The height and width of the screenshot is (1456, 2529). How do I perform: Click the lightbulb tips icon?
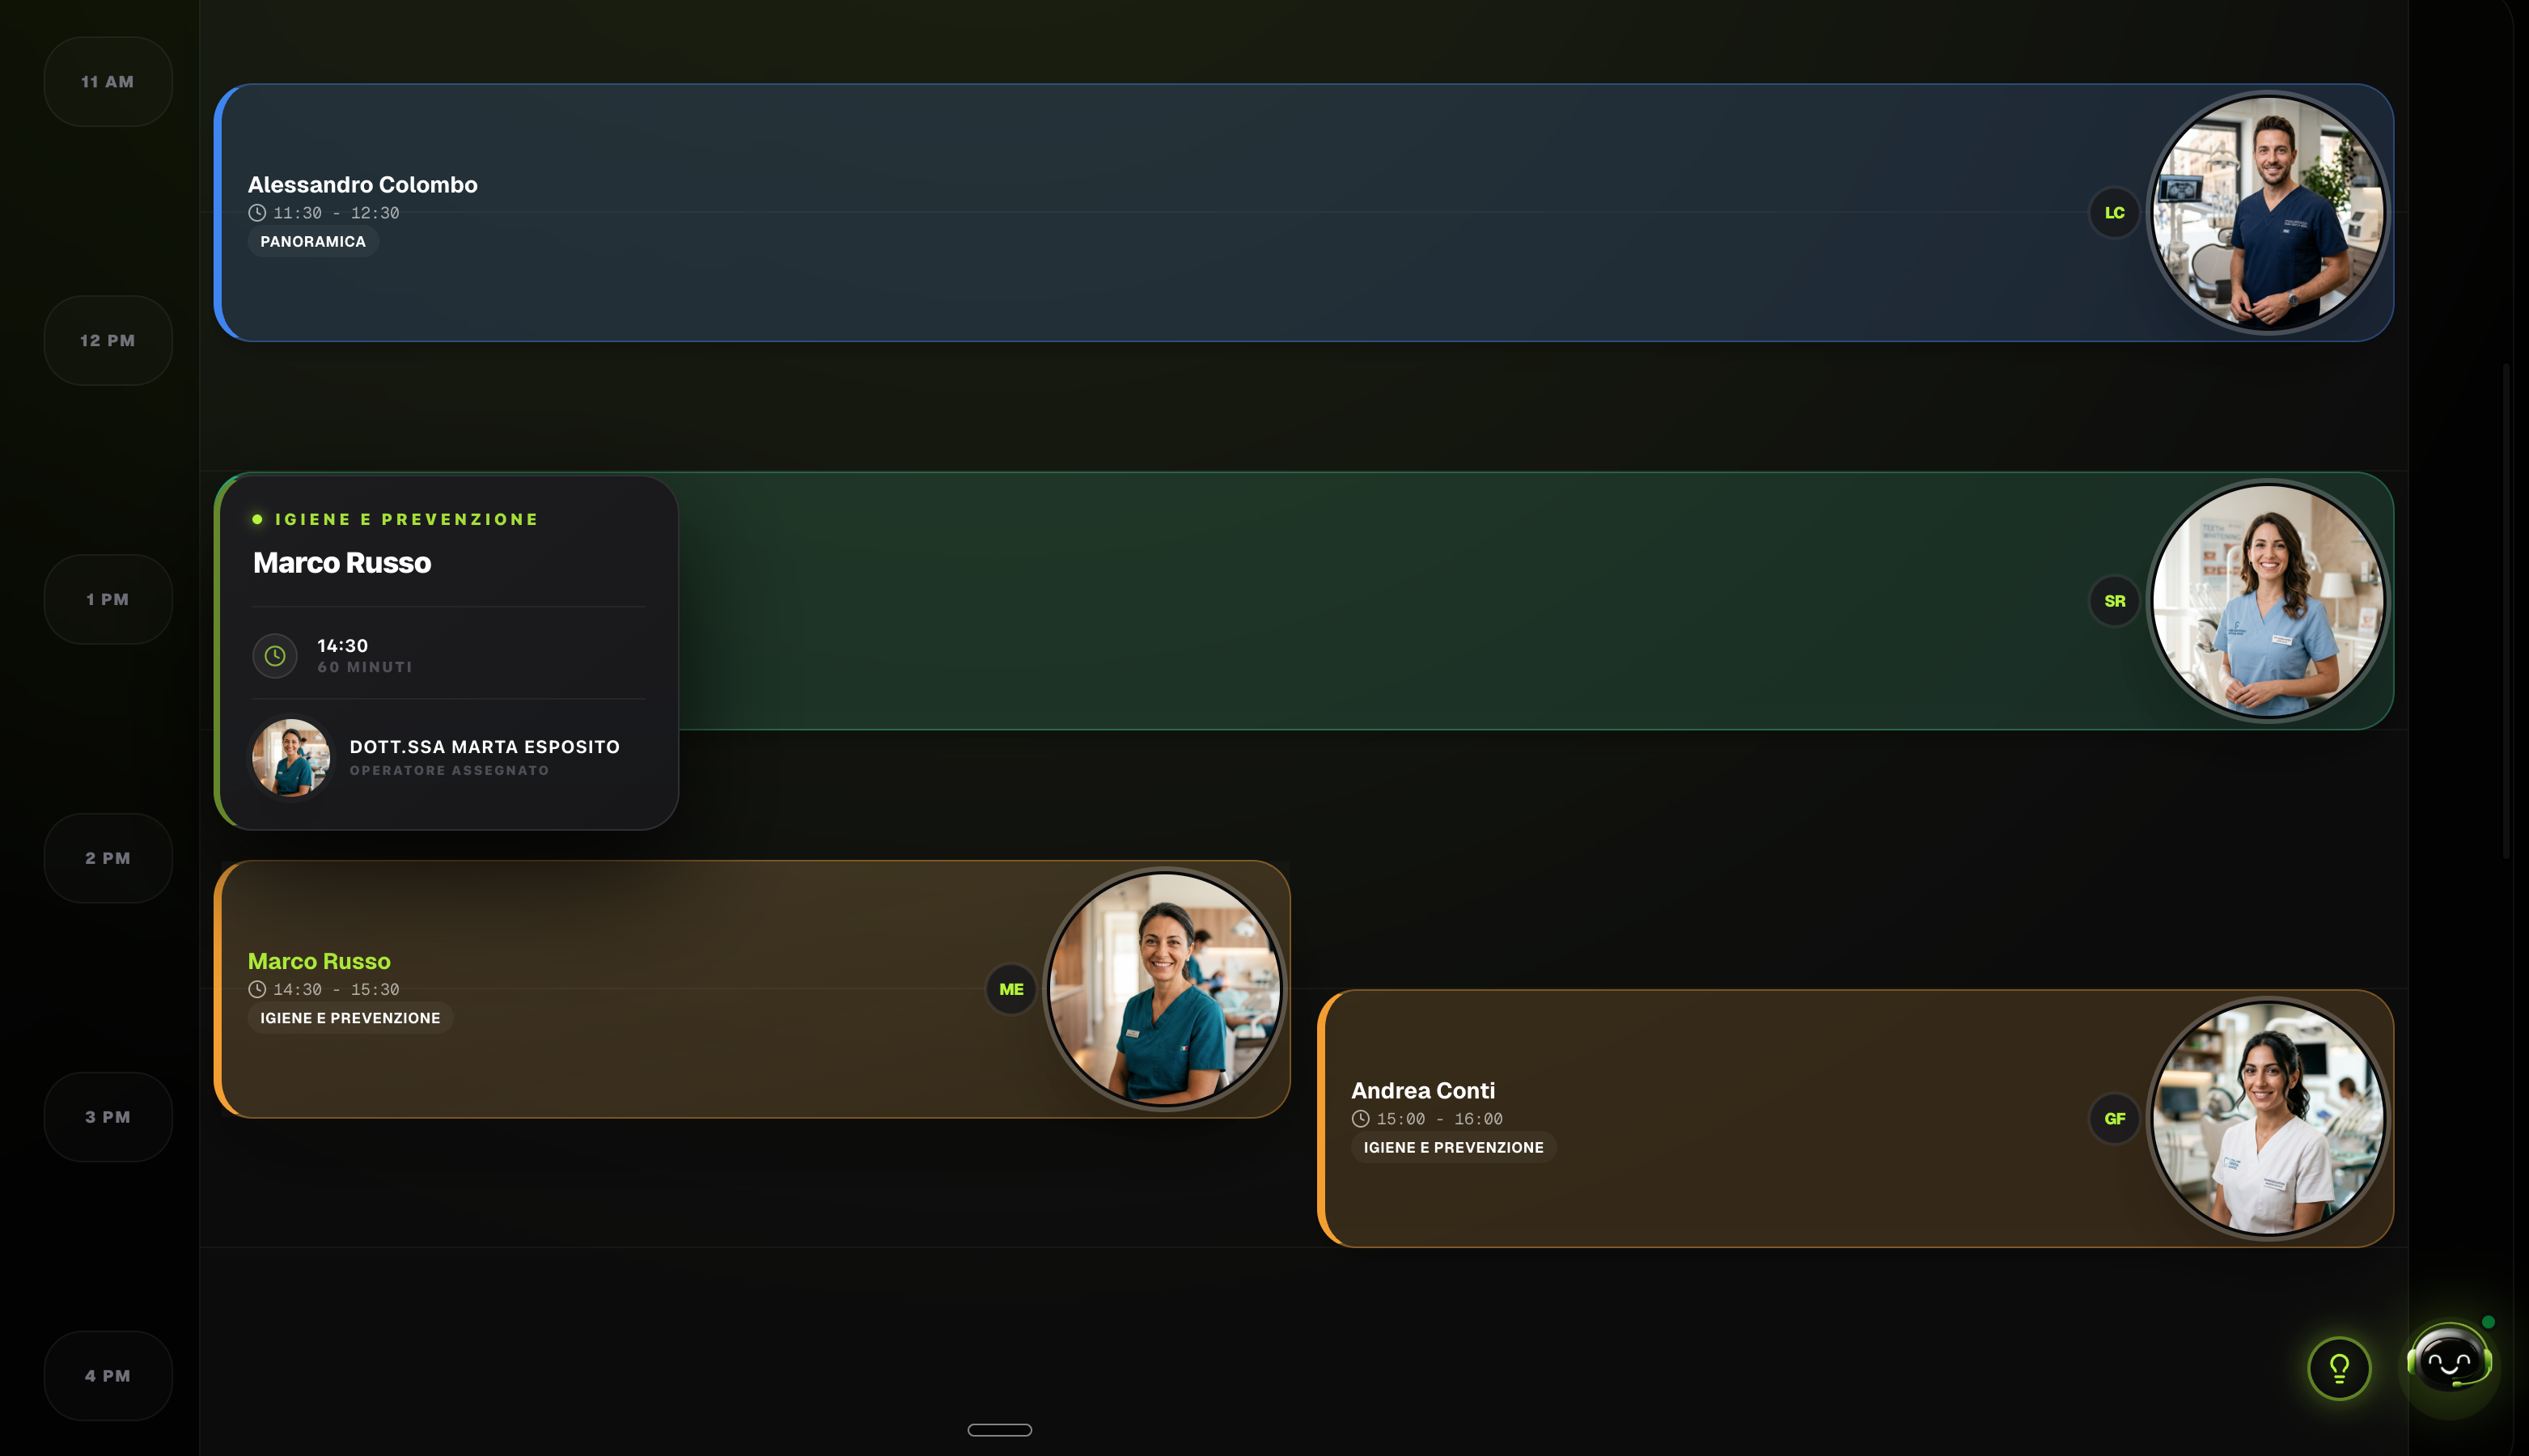[2338, 1367]
